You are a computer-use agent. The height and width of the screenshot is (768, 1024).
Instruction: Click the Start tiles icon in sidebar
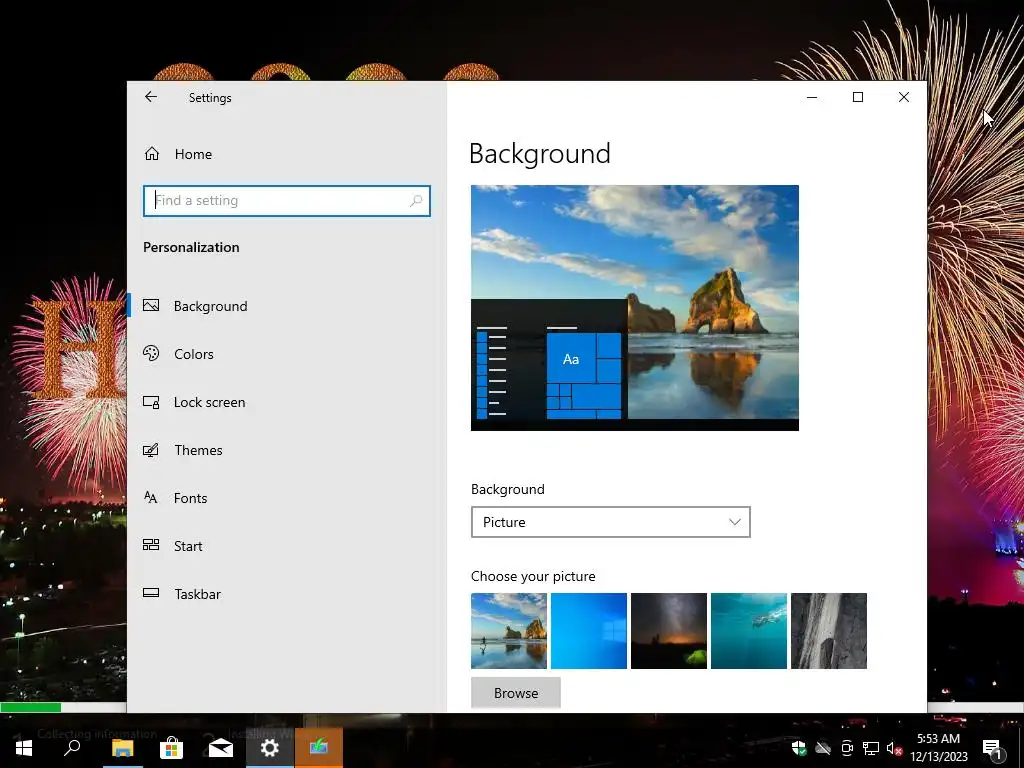[x=151, y=545]
